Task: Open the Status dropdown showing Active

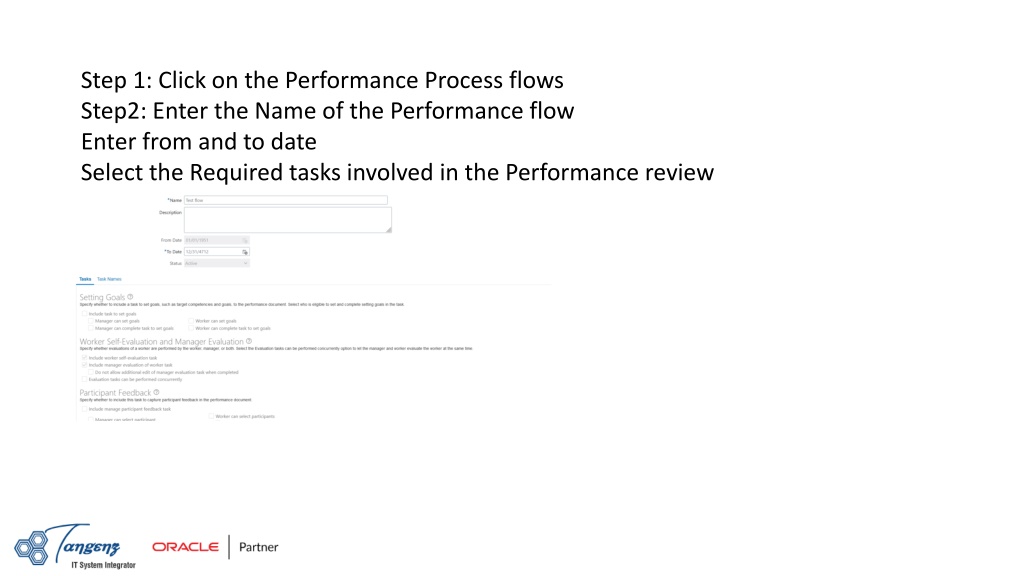Action: (x=217, y=263)
